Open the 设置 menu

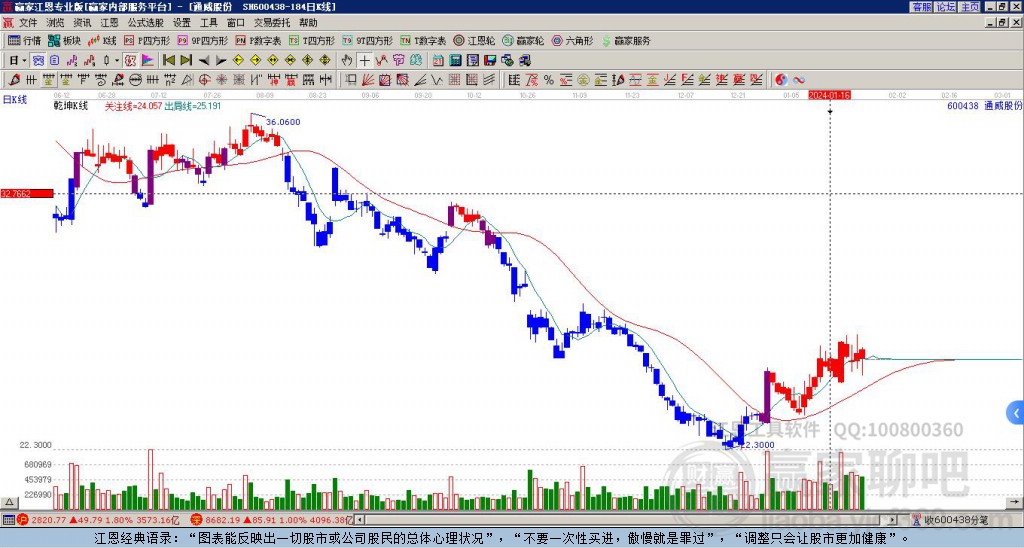coord(182,23)
